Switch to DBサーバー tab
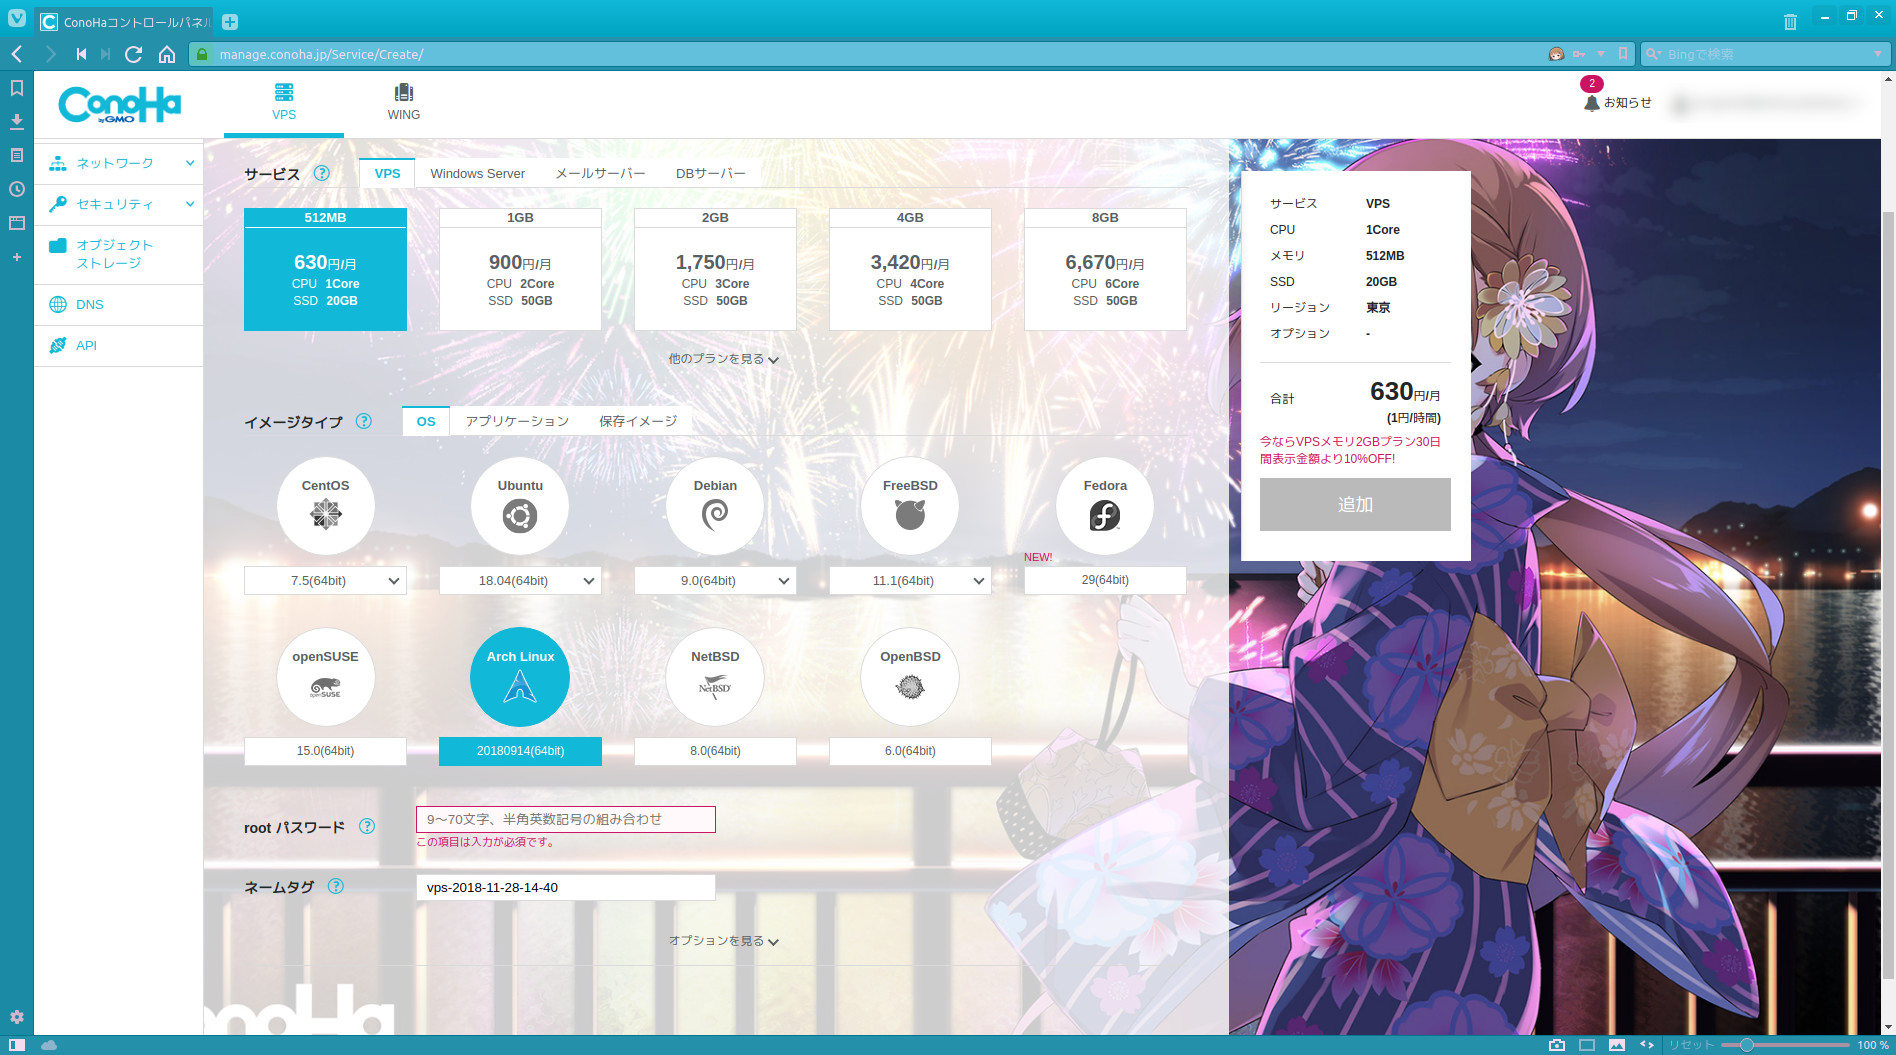1896x1055 pixels. [710, 173]
